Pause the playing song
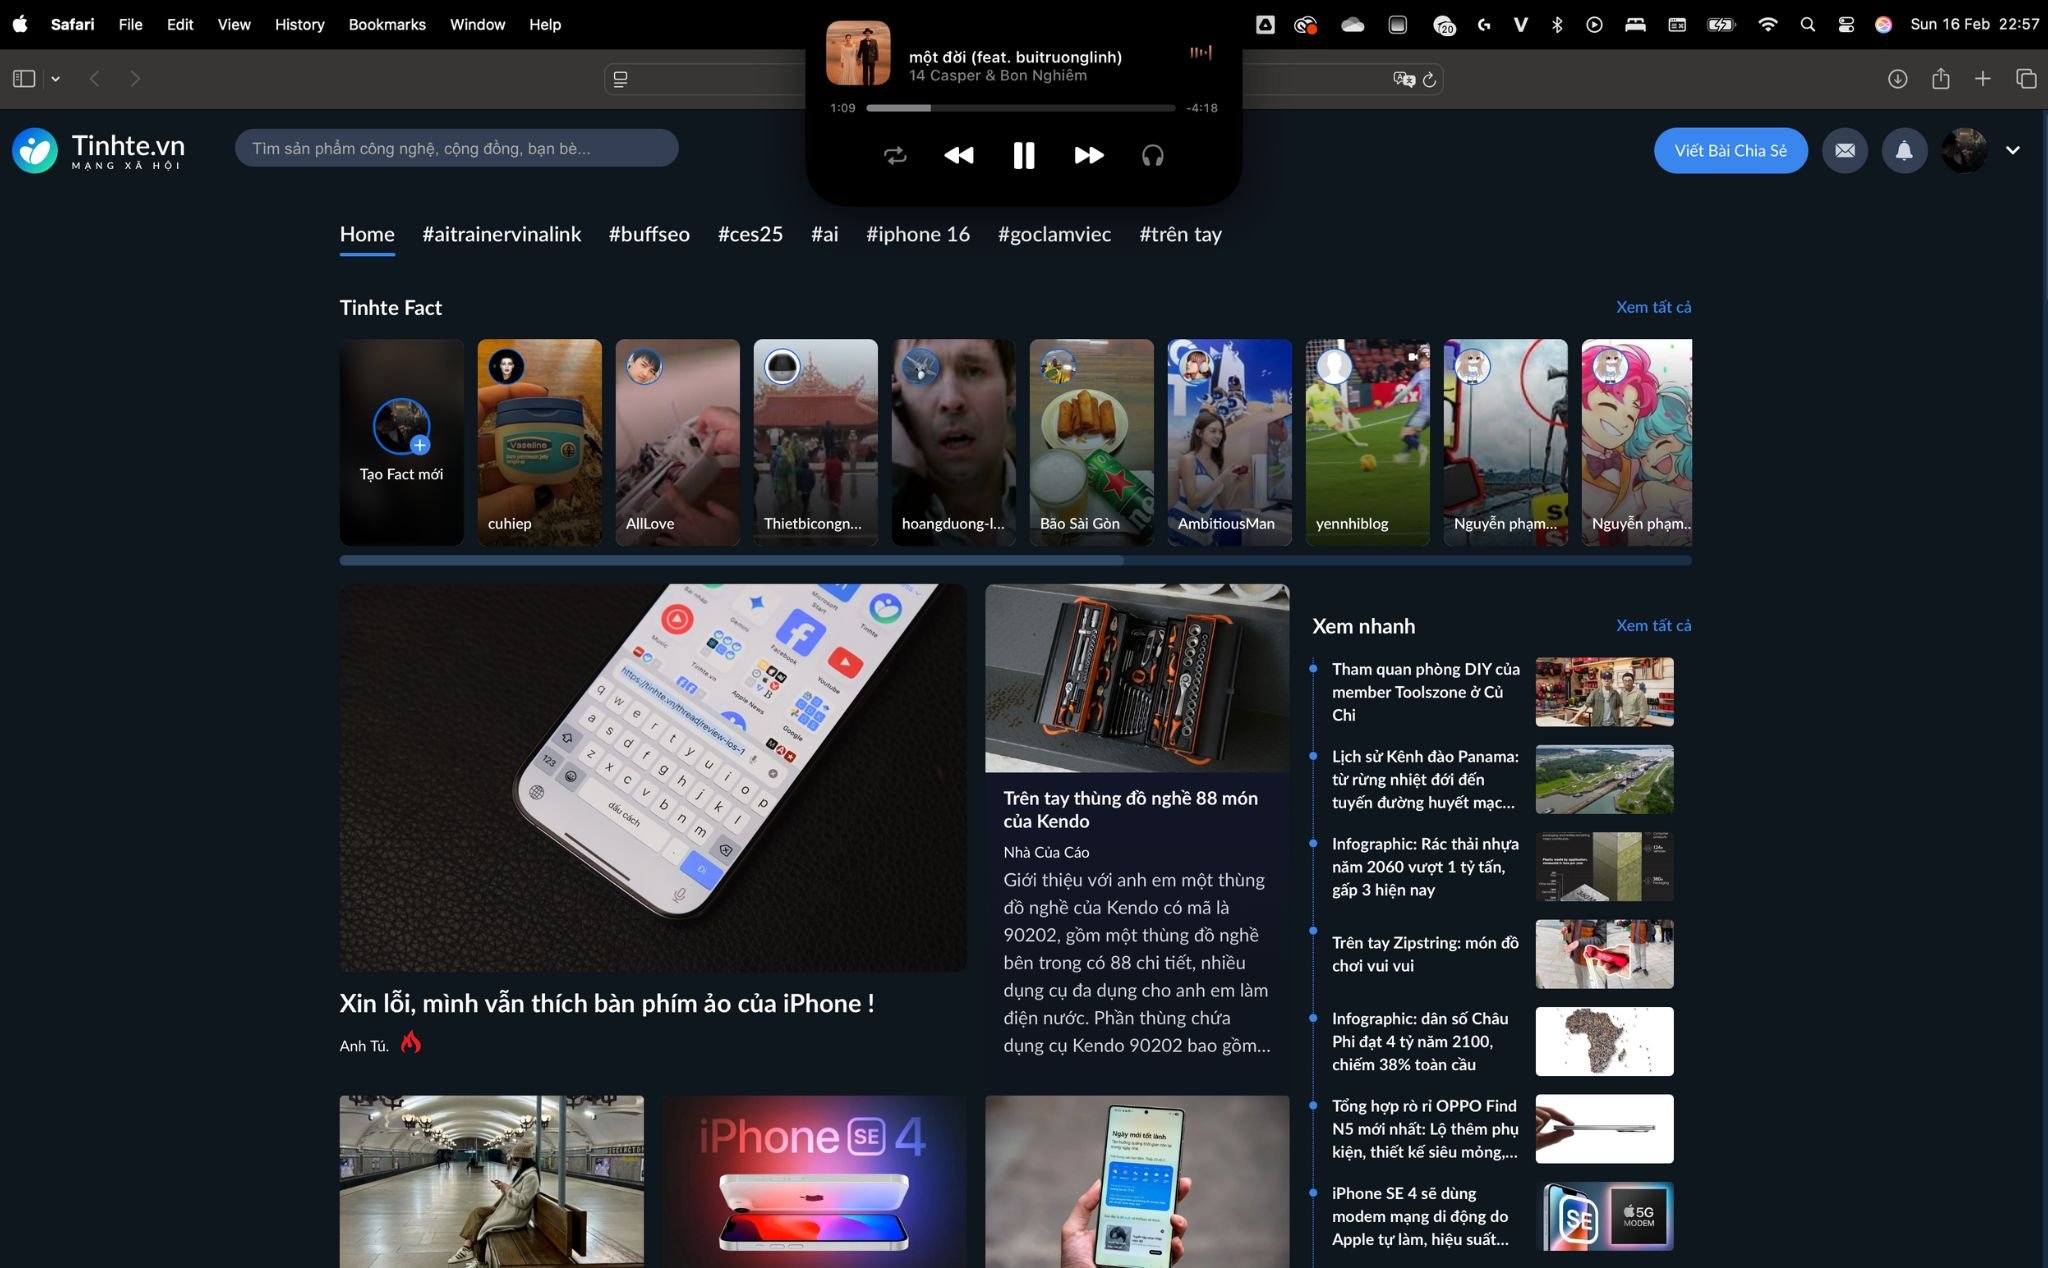This screenshot has width=2048, height=1268. point(1024,155)
